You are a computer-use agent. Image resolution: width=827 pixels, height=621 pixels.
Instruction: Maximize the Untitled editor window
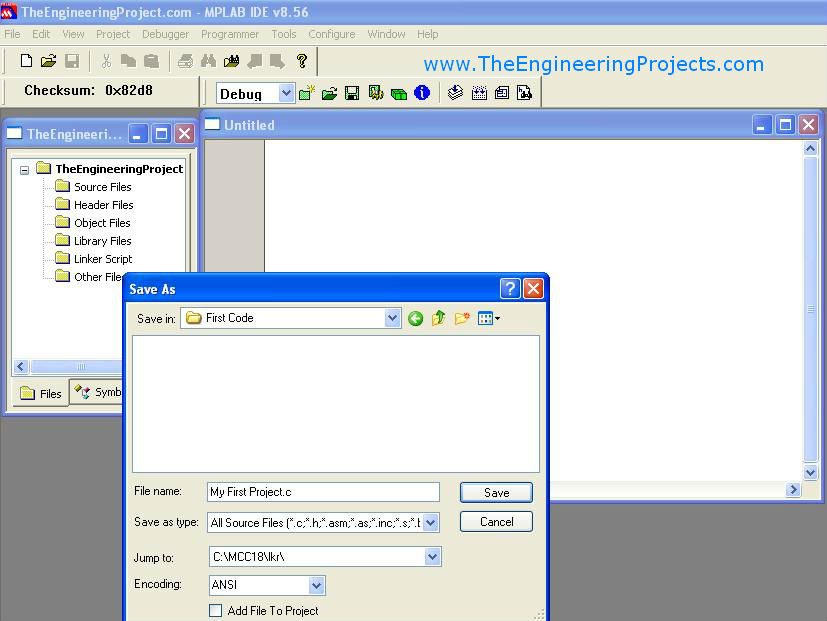785,125
